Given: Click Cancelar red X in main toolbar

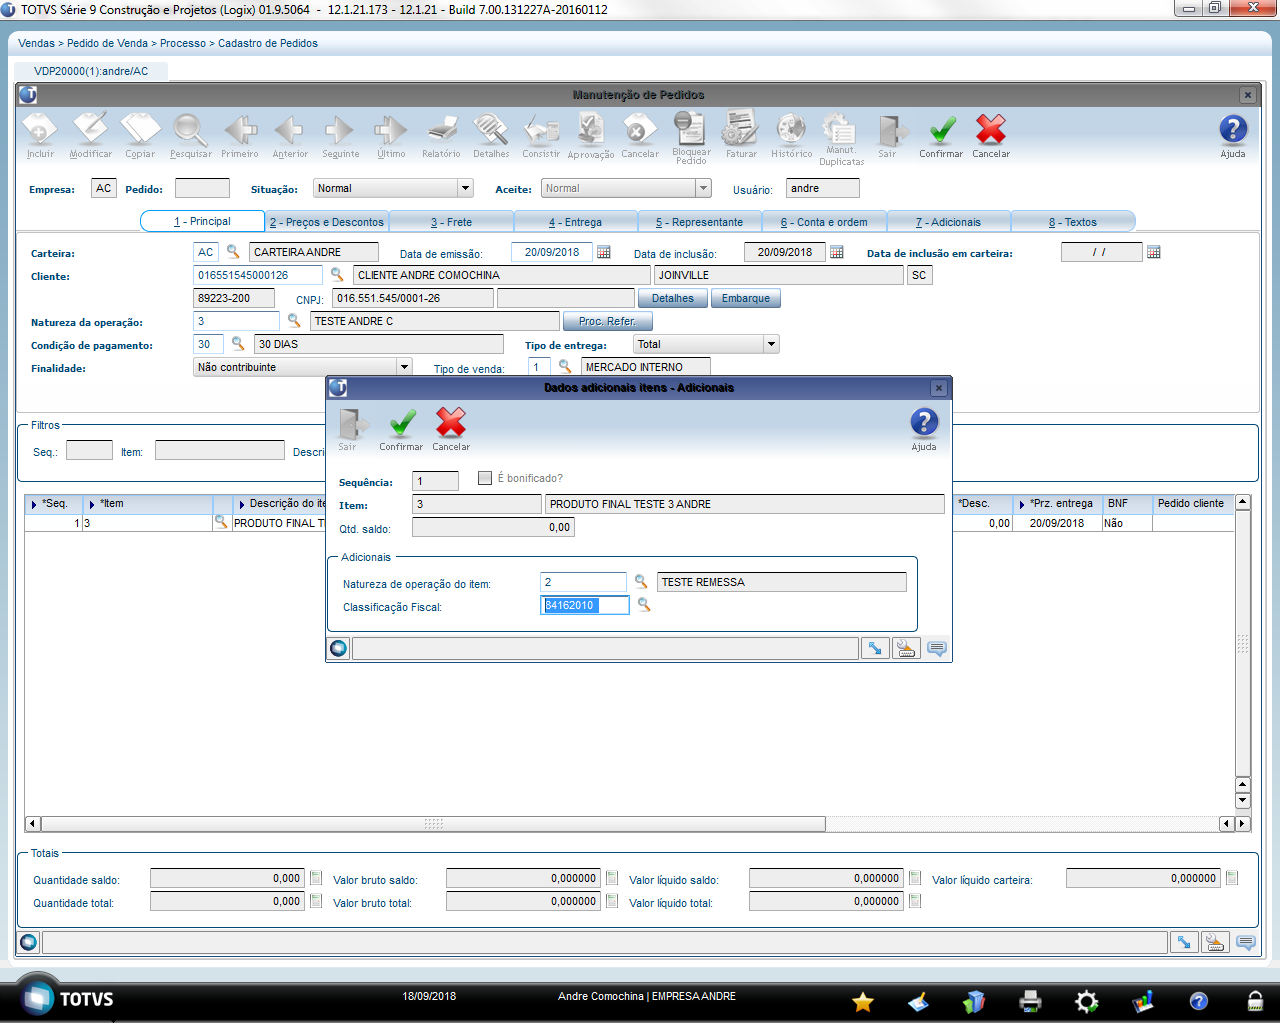Looking at the screenshot, I should click(991, 136).
